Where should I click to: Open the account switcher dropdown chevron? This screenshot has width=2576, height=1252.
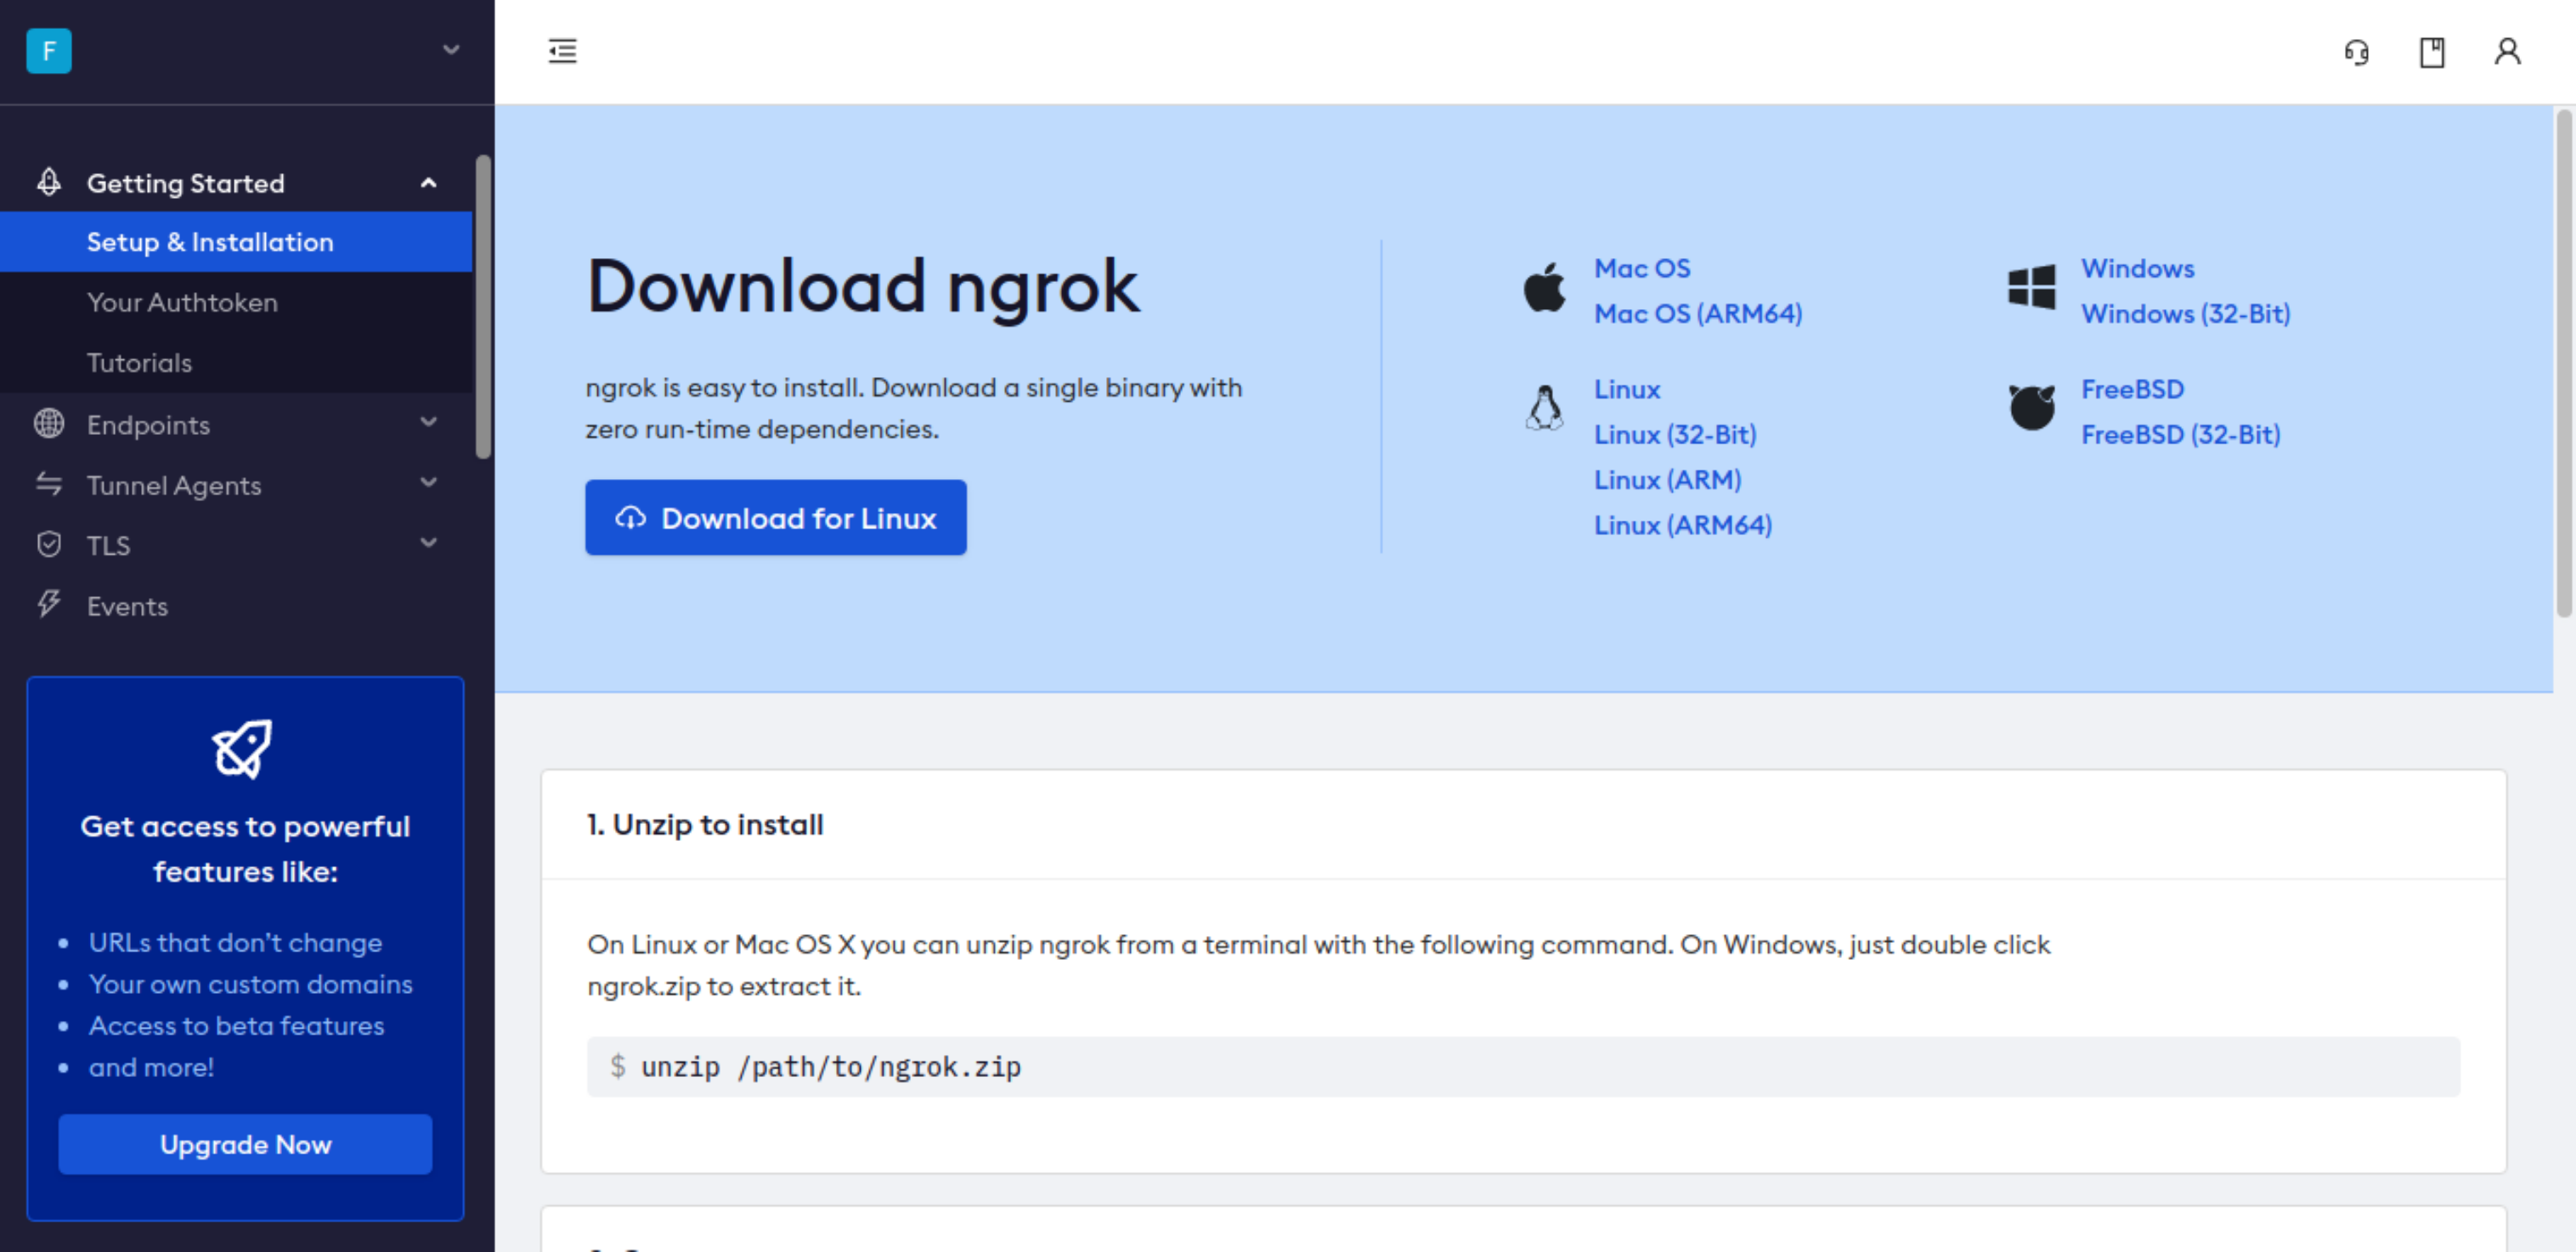tap(451, 50)
